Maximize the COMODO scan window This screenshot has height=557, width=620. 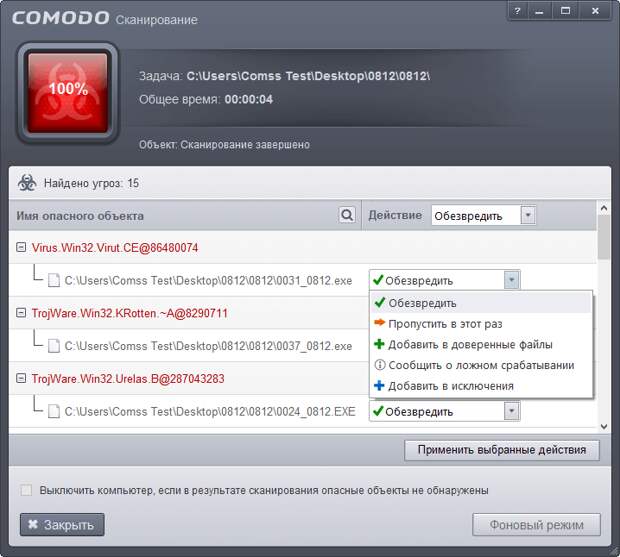click(x=565, y=11)
